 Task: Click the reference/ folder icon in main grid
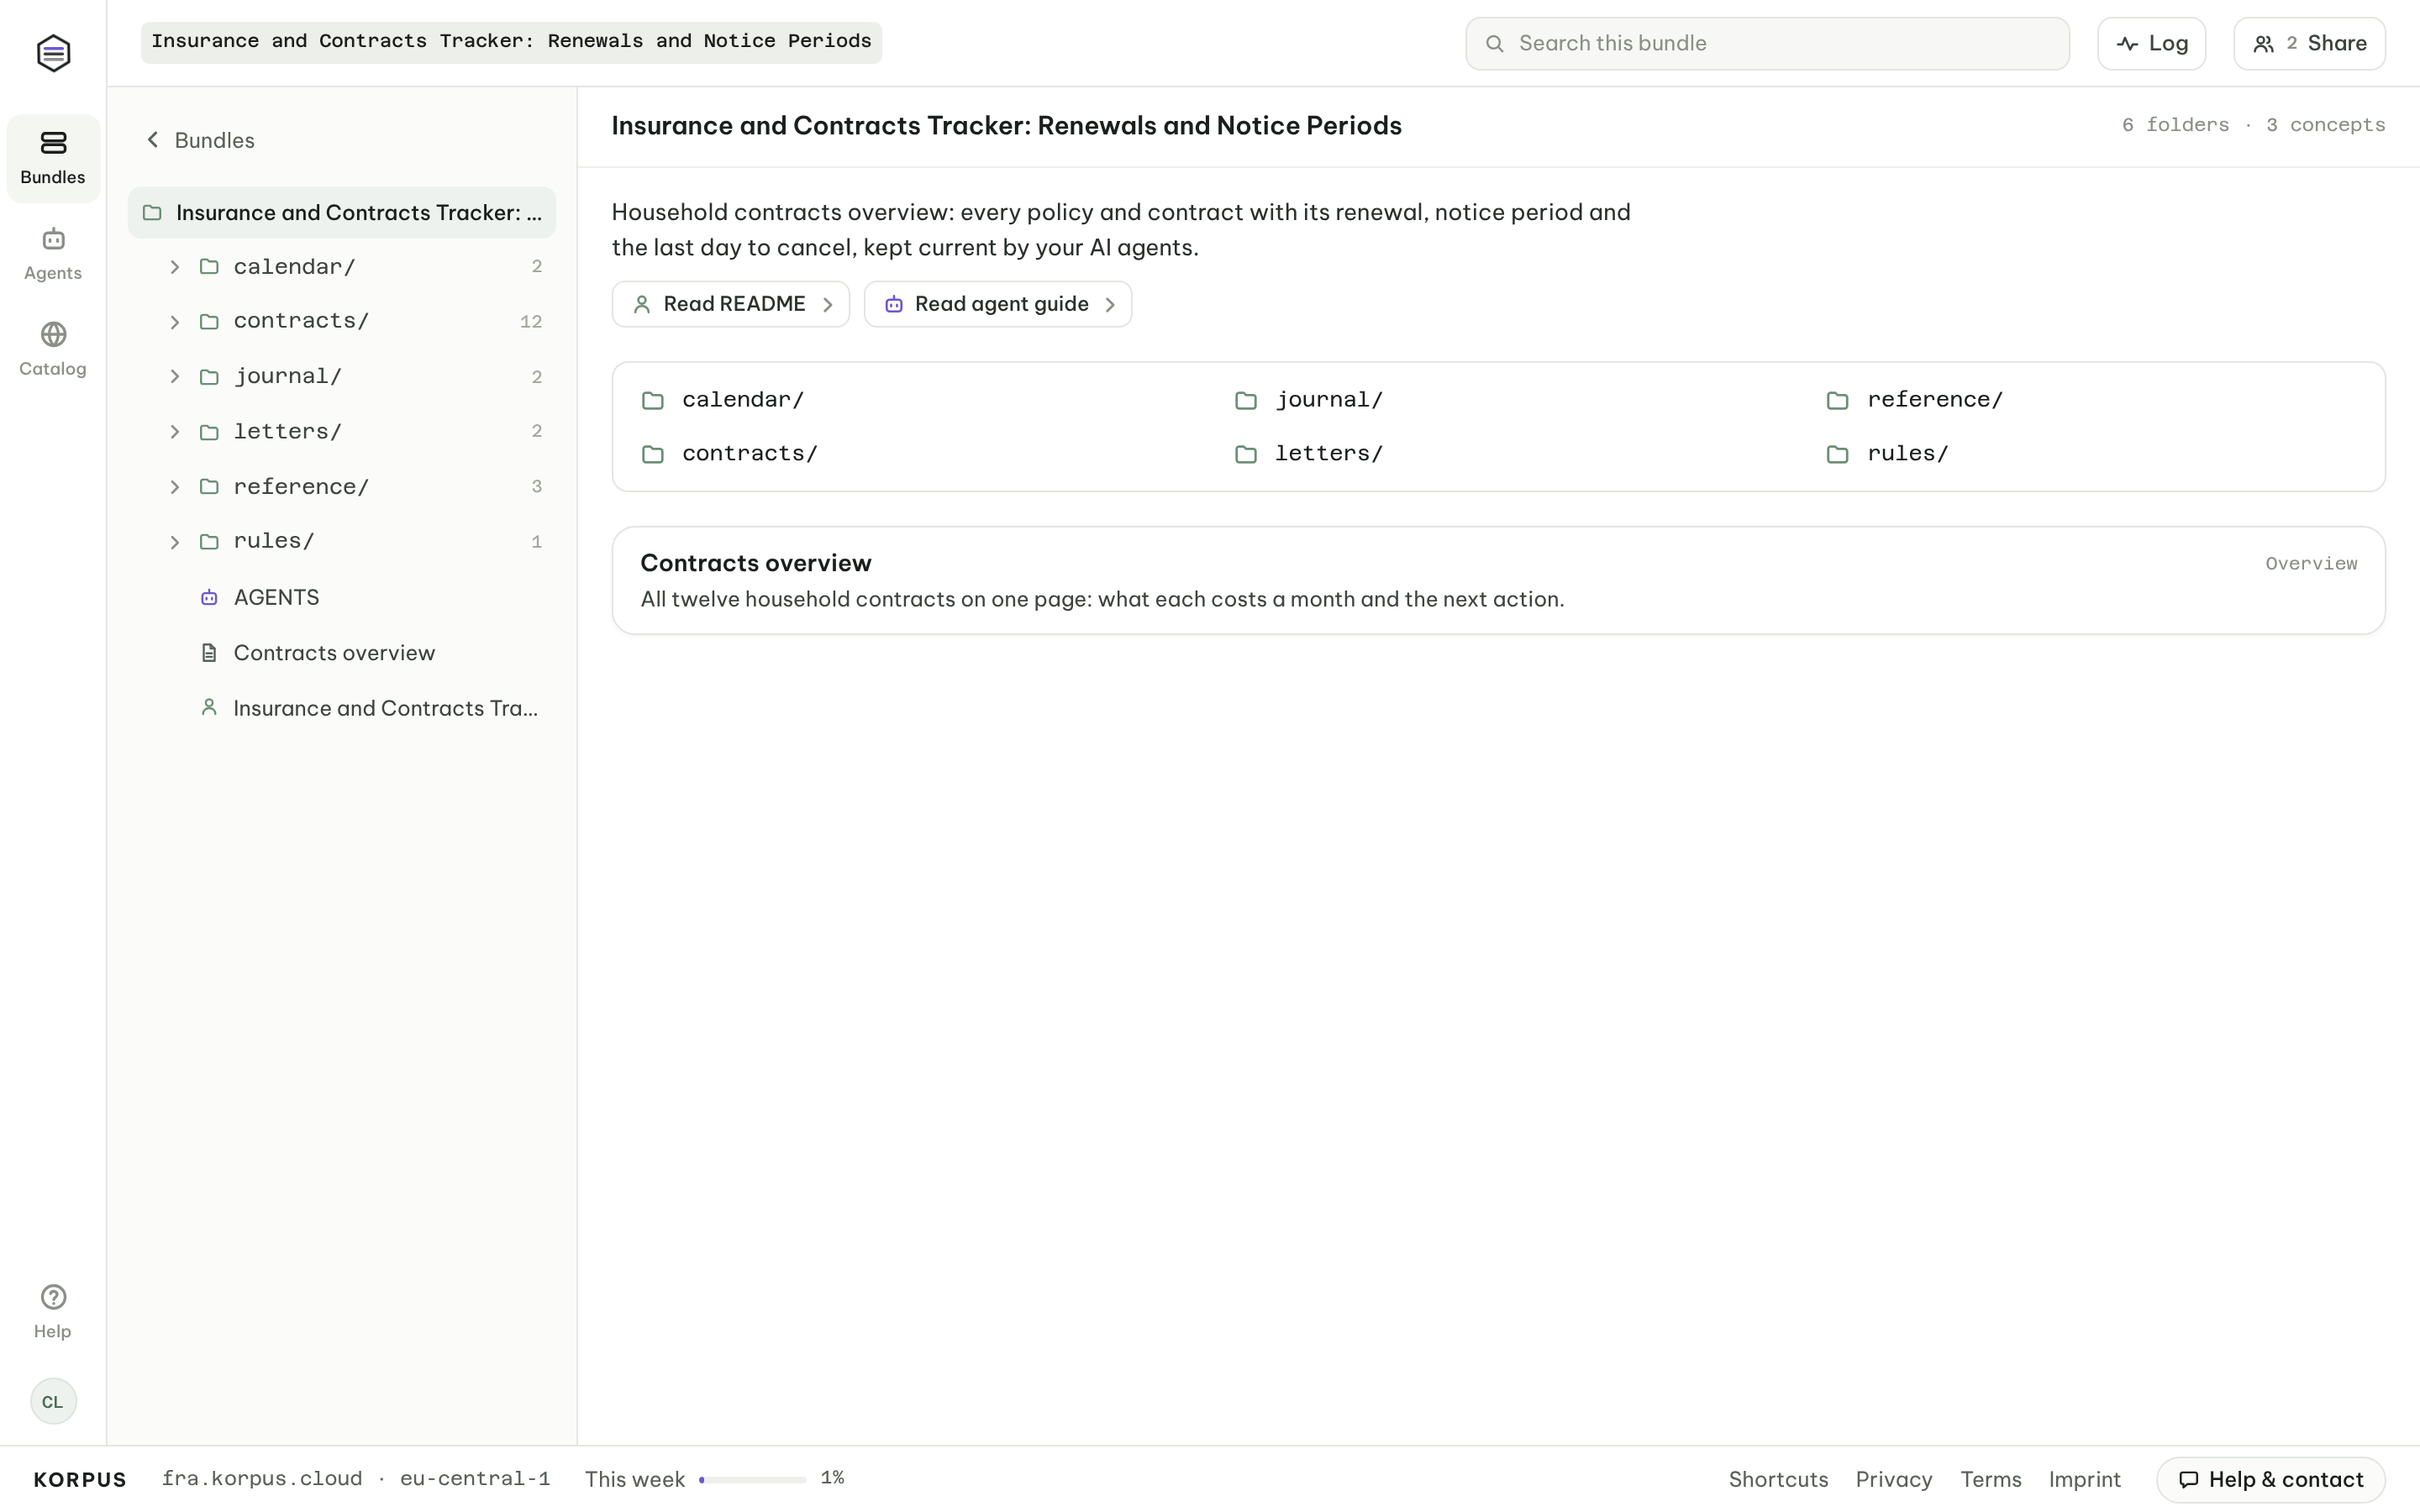pos(1838,400)
